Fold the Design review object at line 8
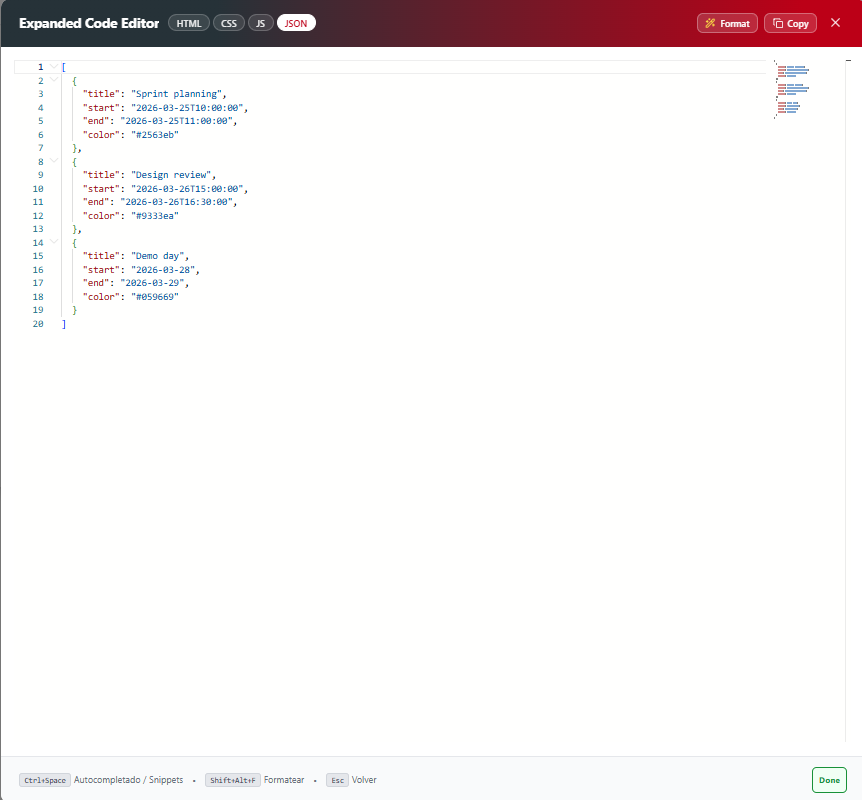Viewport: 862px width, 800px height. click(54, 161)
